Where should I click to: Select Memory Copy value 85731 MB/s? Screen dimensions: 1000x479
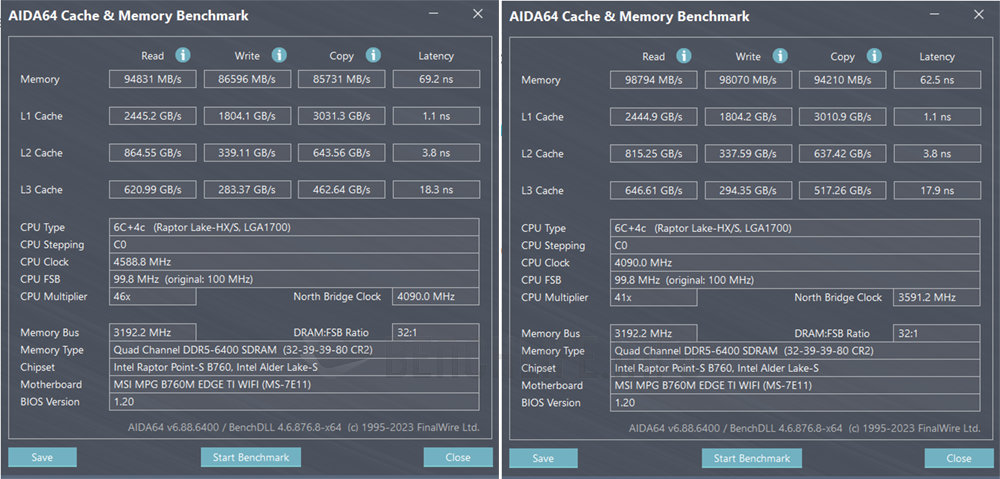pos(342,79)
